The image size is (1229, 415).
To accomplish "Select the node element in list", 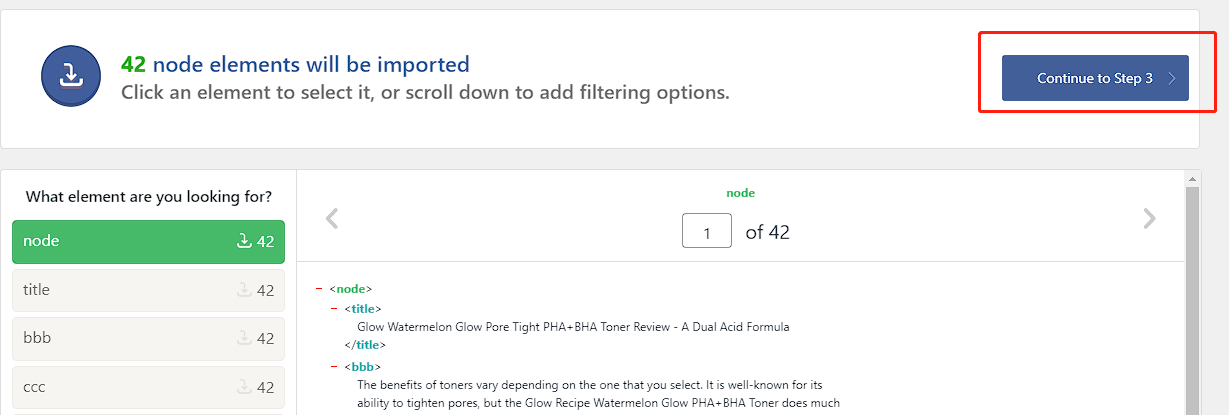I will [x=148, y=241].
